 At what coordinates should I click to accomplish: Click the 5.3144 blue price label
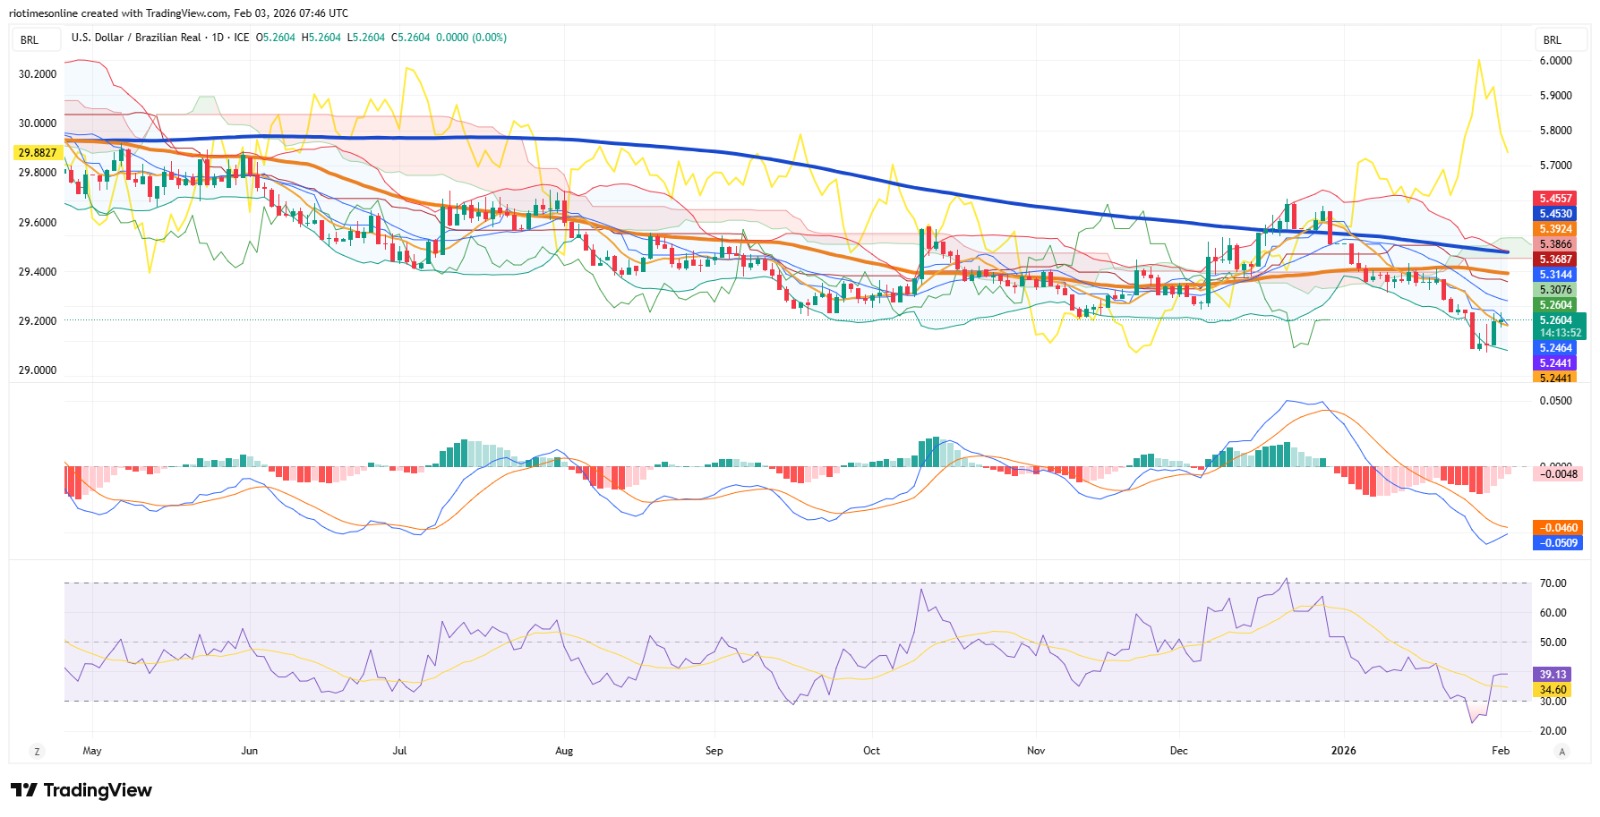tap(1555, 274)
